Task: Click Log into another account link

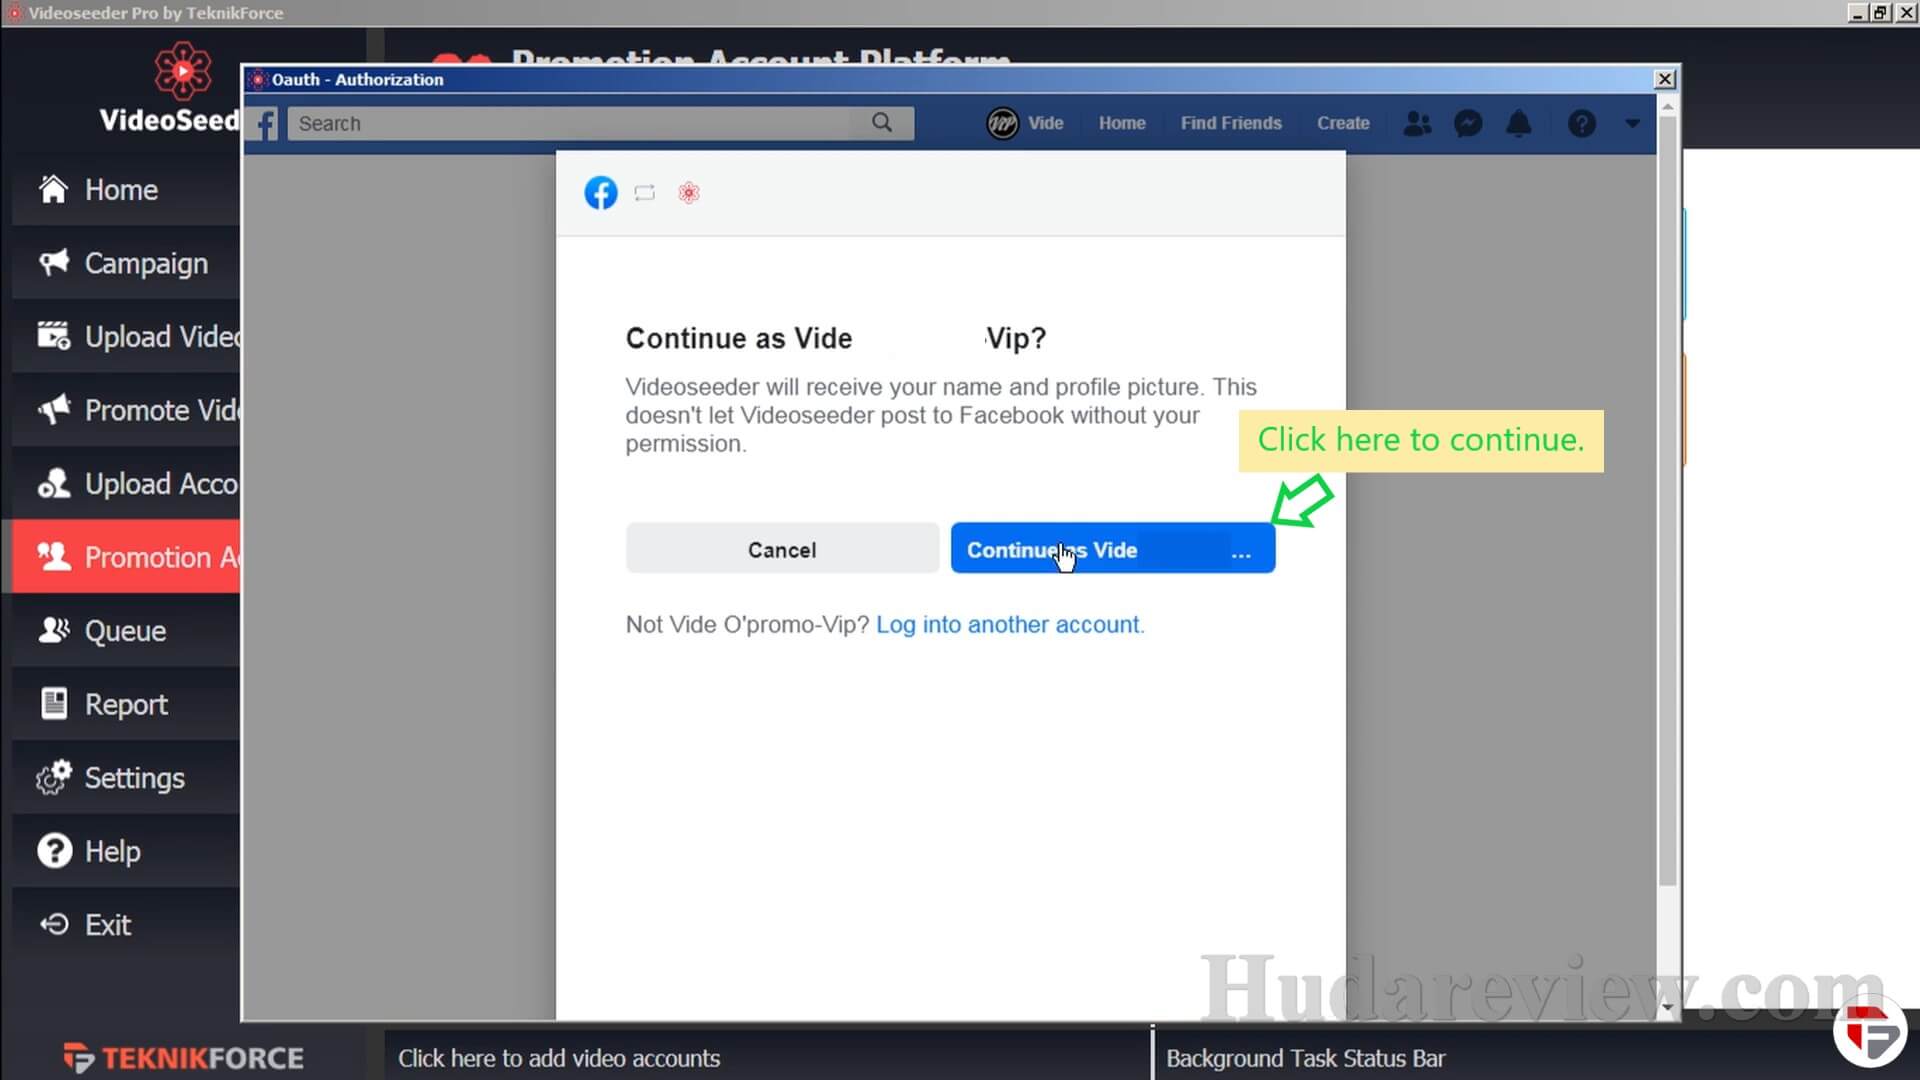Action: (x=1010, y=625)
